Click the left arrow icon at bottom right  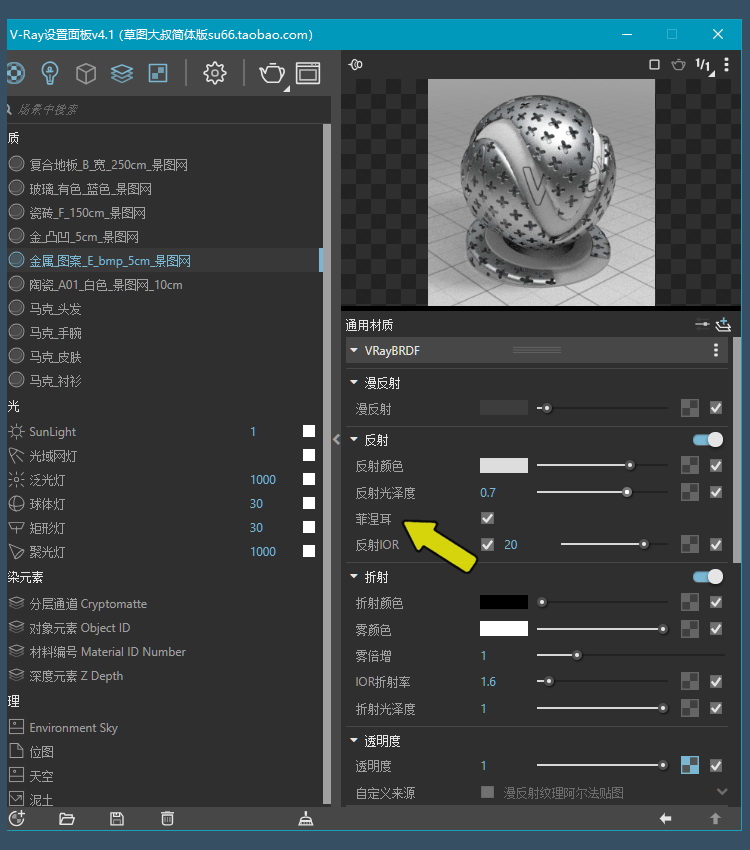665,819
